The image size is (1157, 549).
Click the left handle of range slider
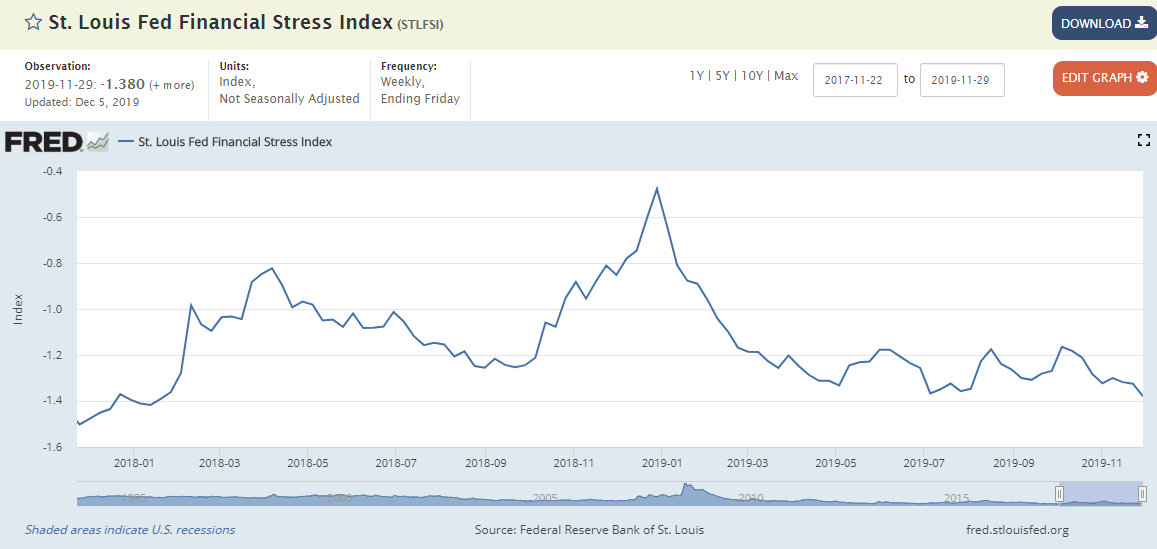1060,494
